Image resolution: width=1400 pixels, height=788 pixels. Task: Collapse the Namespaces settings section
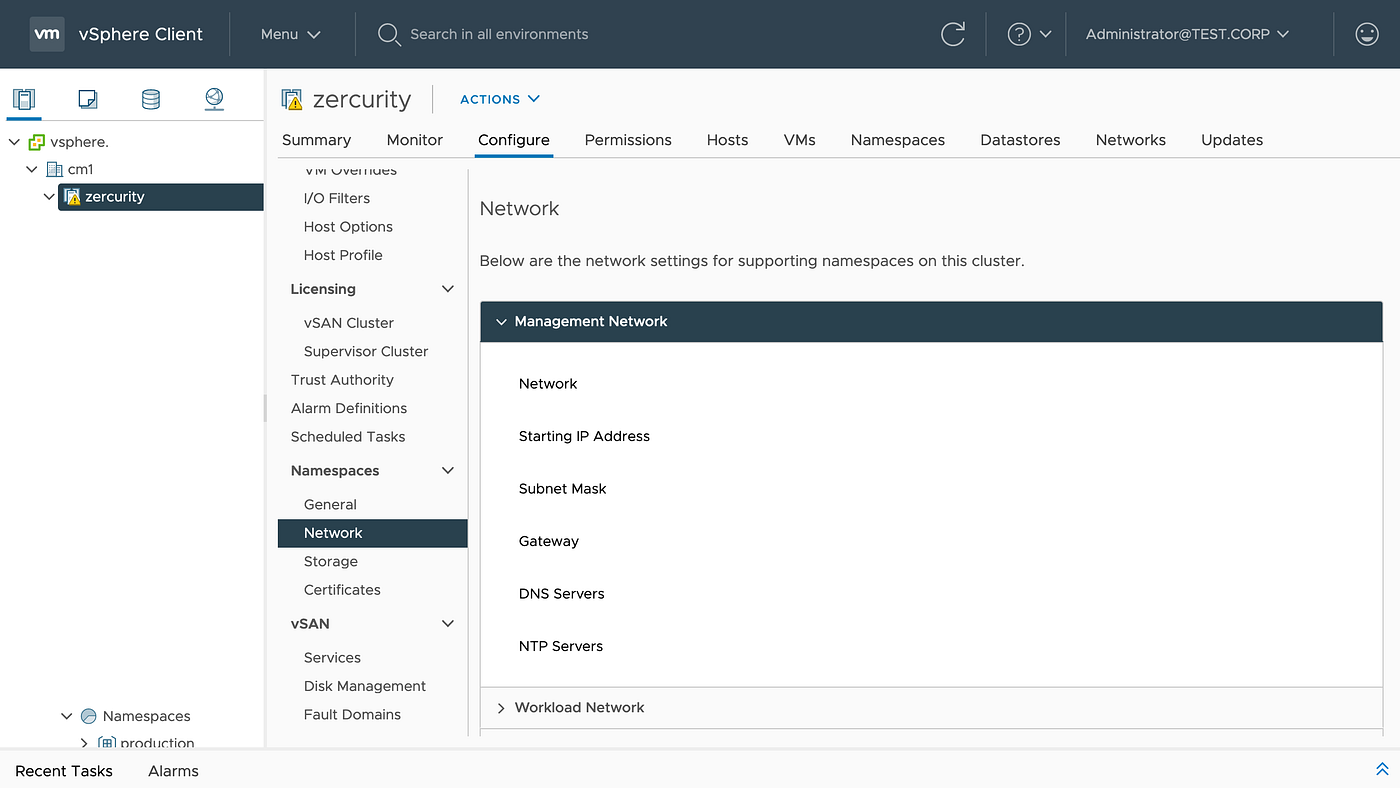[448, 471]
